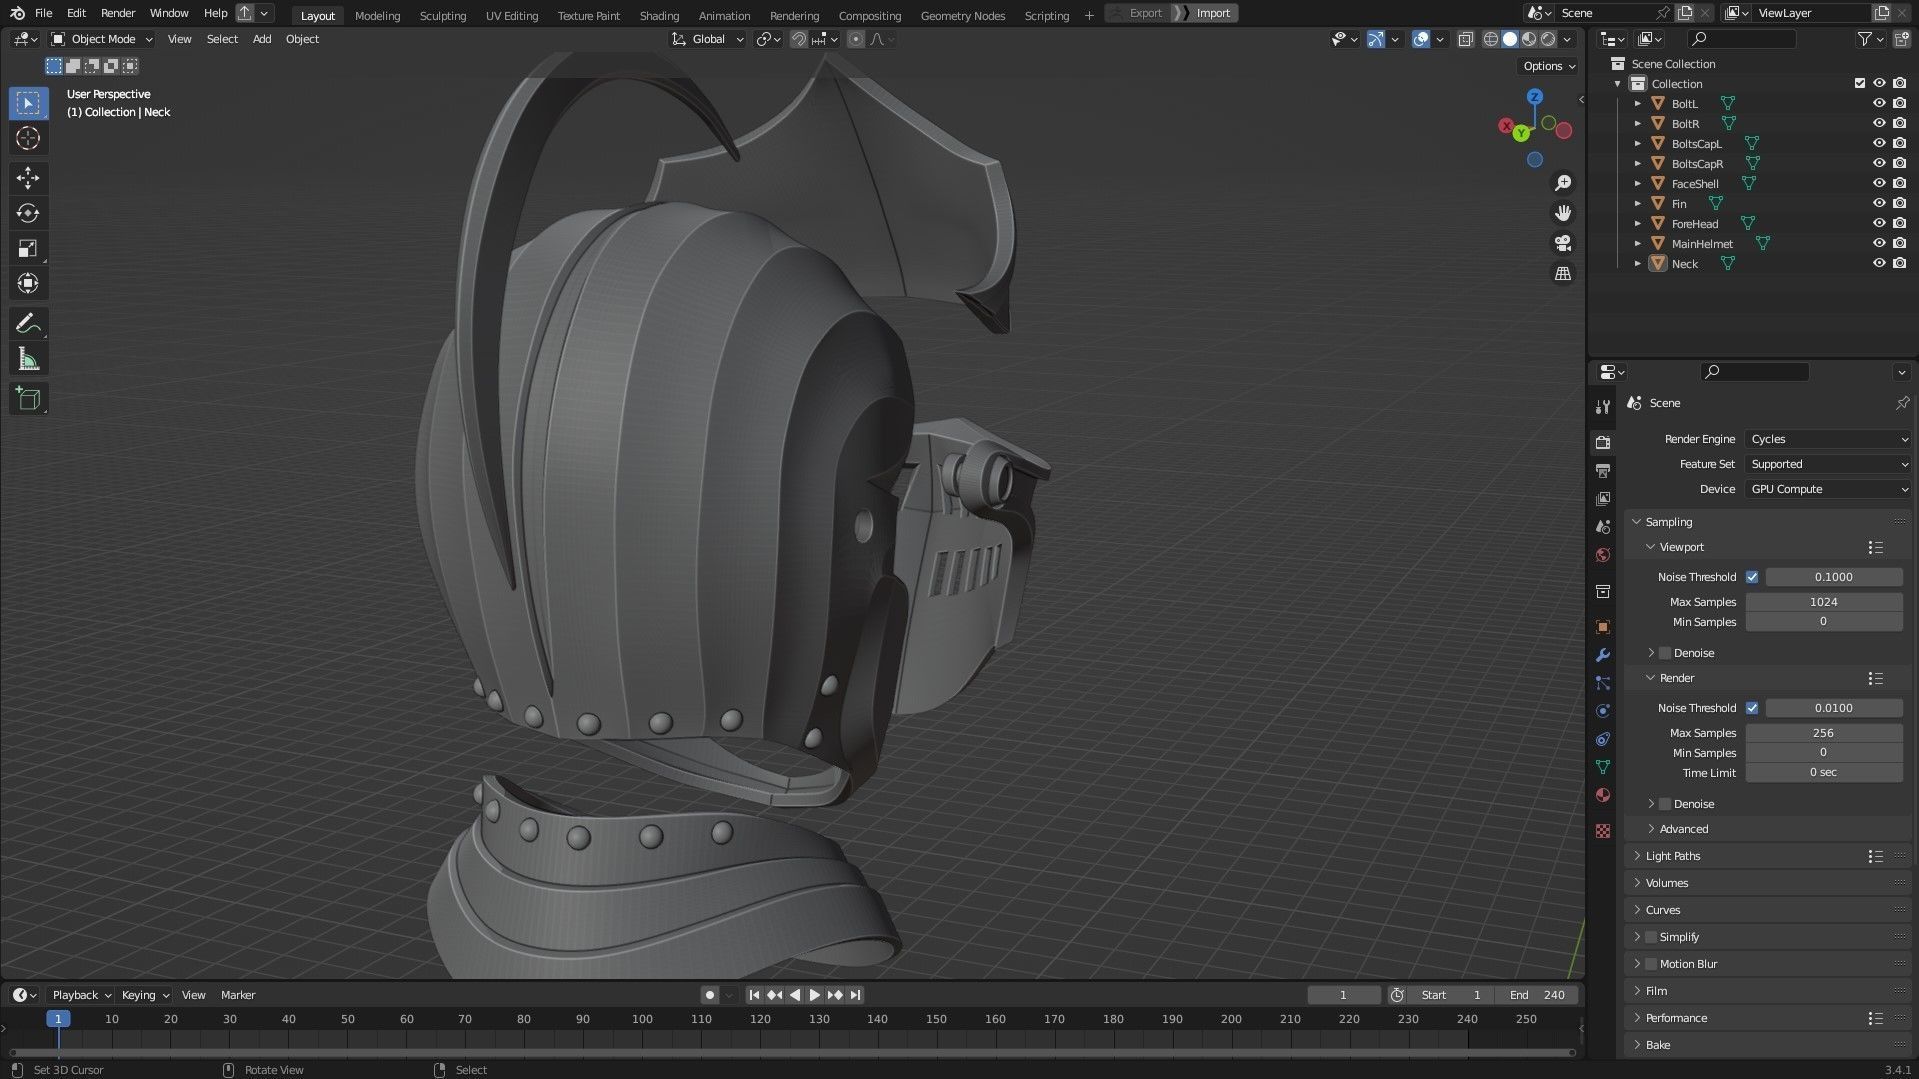This screenshot has width=1919, height=1079.
Task: Open the viewport Options button
Action: [1549, 66]
